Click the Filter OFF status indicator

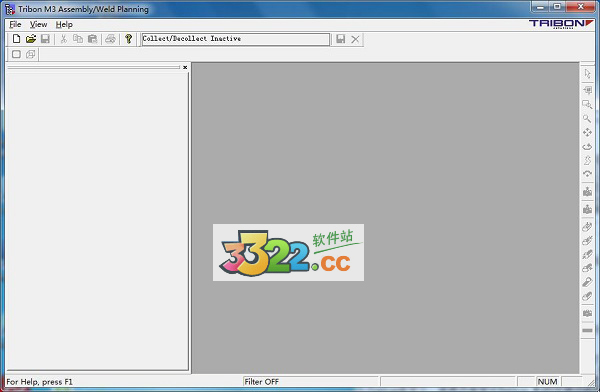tap(262, 382)
